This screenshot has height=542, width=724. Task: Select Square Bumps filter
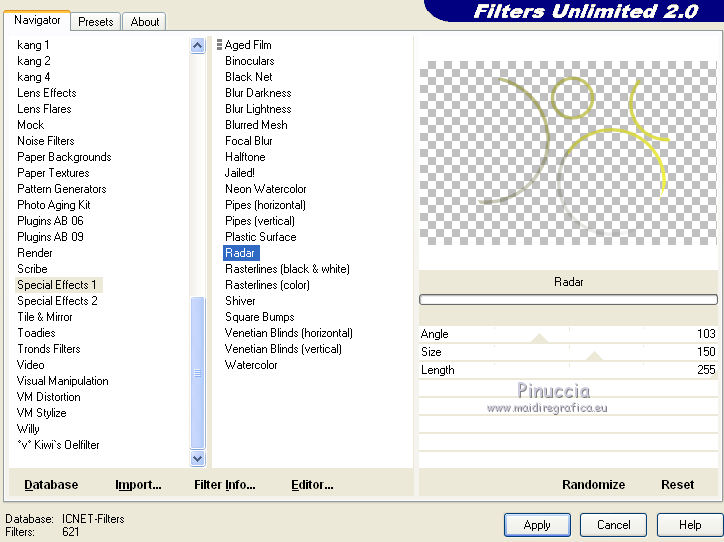[259, 317]
